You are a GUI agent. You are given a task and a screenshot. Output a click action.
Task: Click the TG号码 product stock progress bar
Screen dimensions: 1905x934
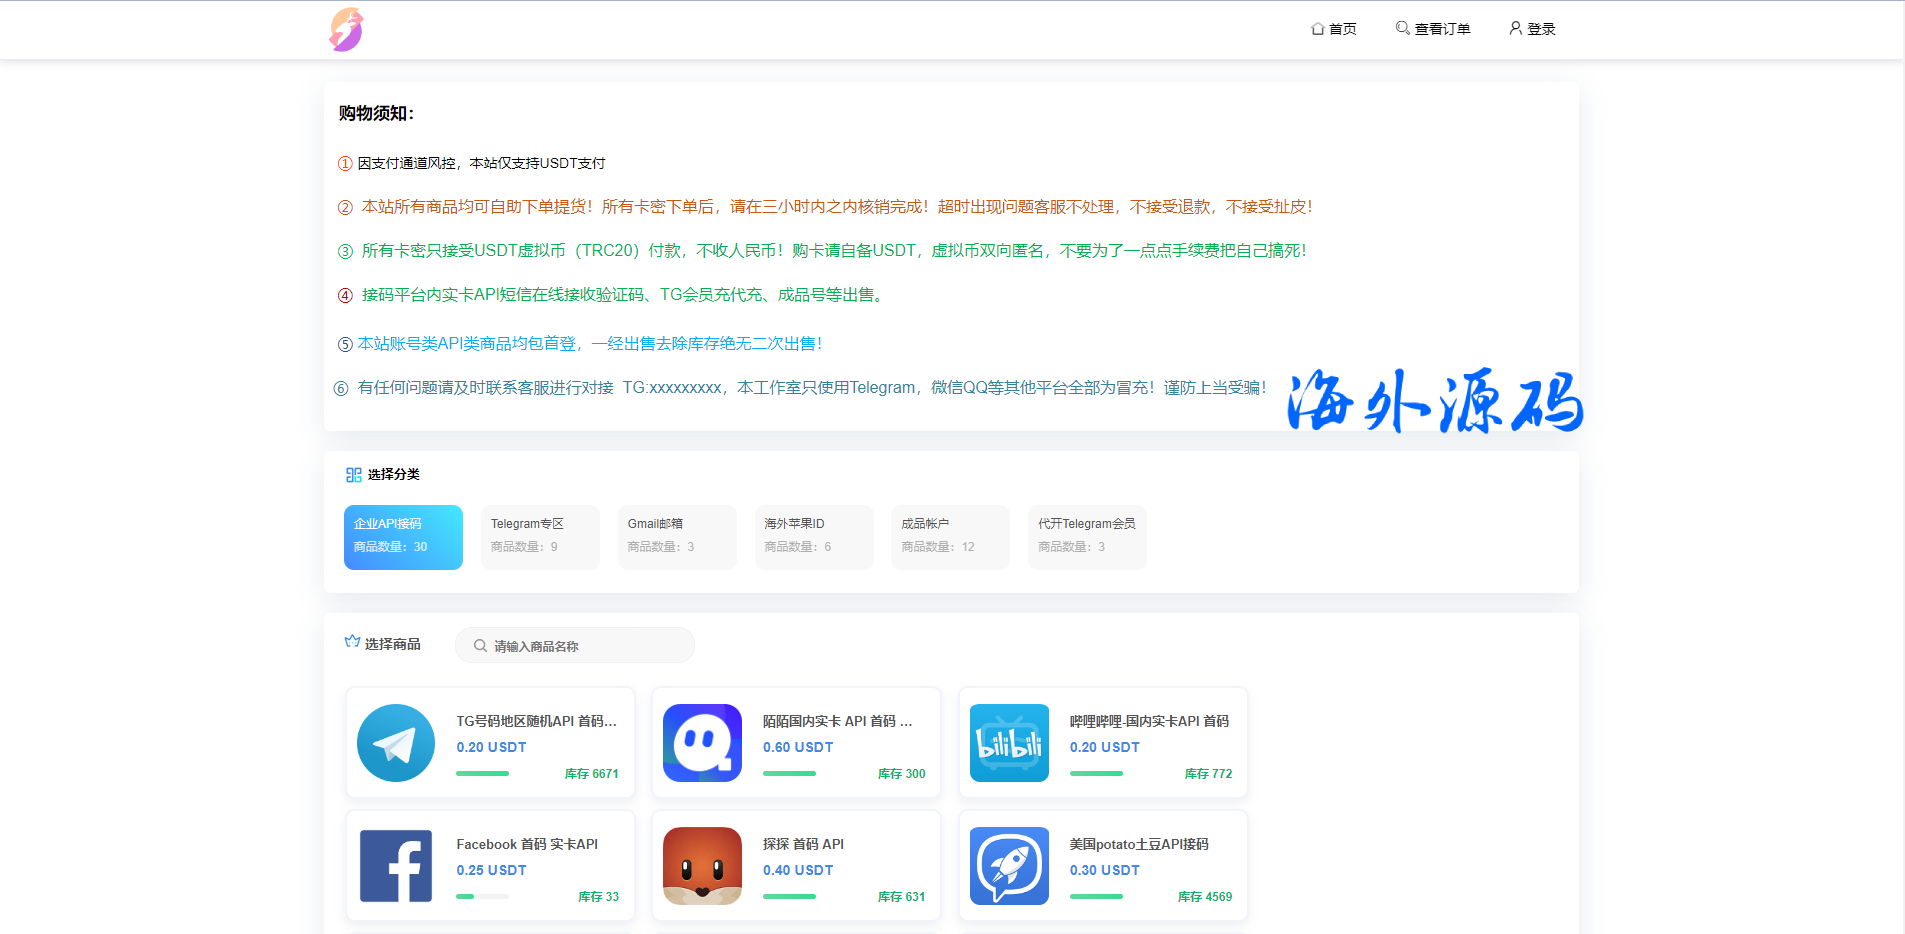pos(483,774)
